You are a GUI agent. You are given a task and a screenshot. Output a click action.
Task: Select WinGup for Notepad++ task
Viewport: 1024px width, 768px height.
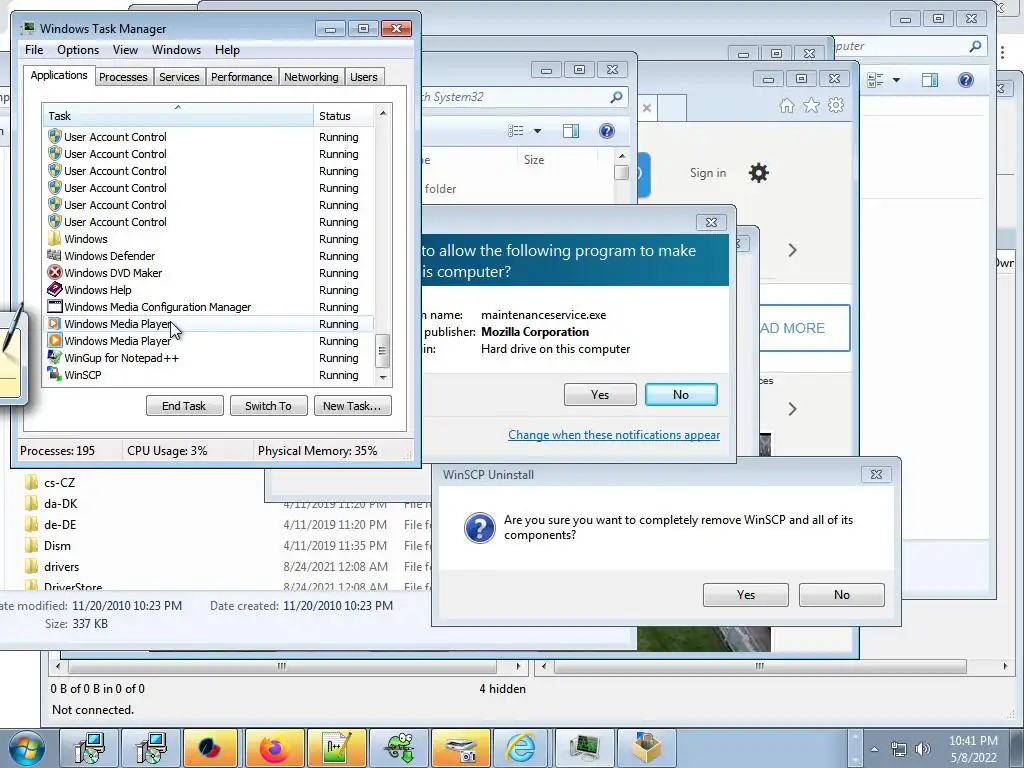pyautogui.click(x=121, y=358)
